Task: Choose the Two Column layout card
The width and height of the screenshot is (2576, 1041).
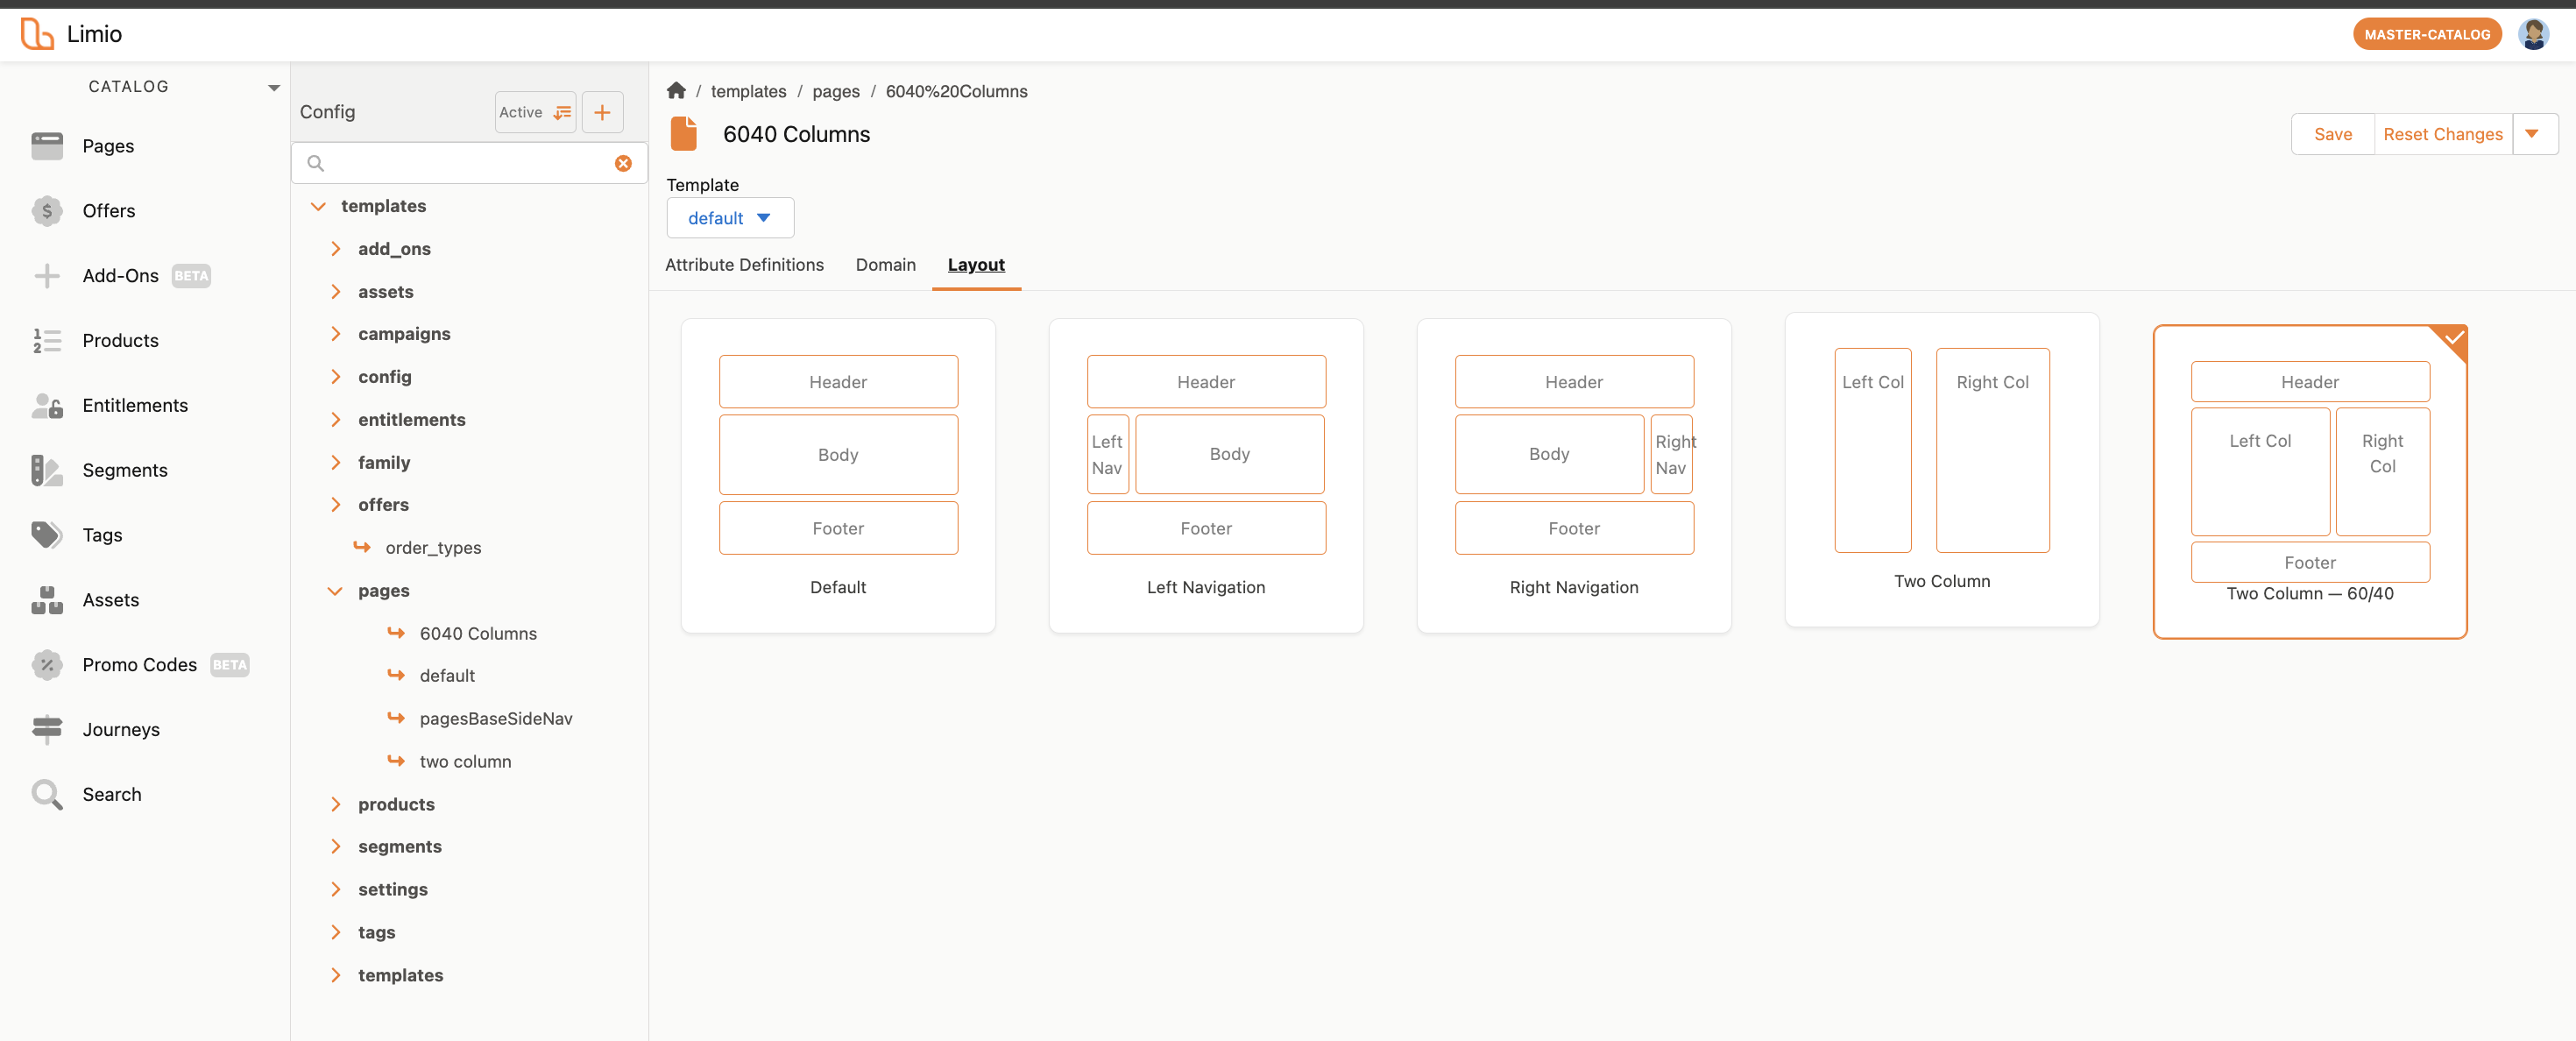Action: point(1941,470)
